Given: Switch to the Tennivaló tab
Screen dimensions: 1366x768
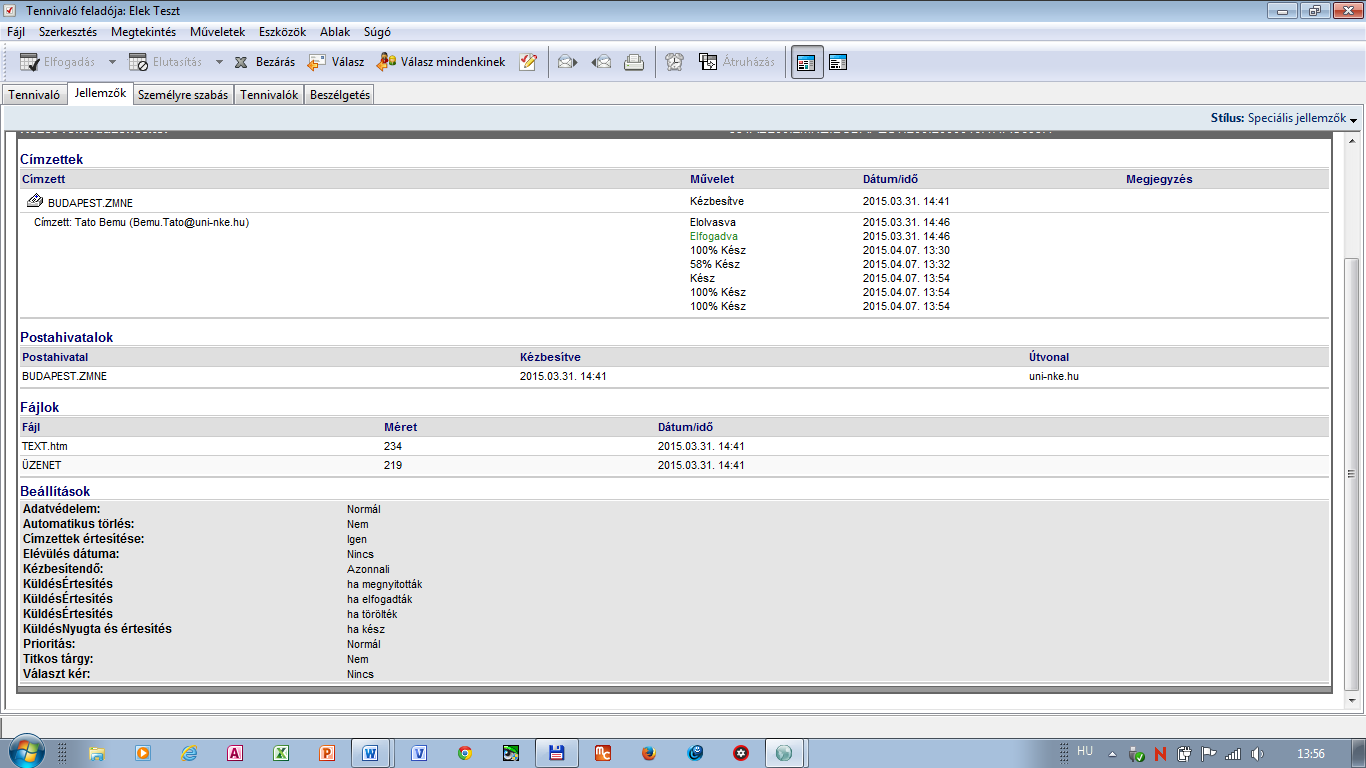Looking at the screenshot, I should (35, 95).
